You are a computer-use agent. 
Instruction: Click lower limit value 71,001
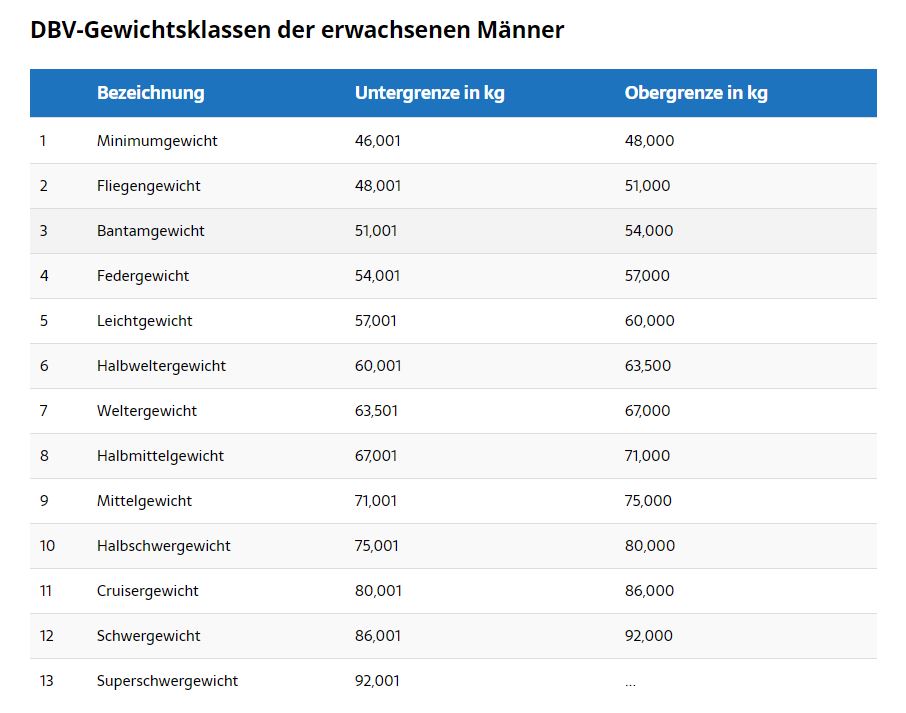pyautogui.click(x=376, y=502)
